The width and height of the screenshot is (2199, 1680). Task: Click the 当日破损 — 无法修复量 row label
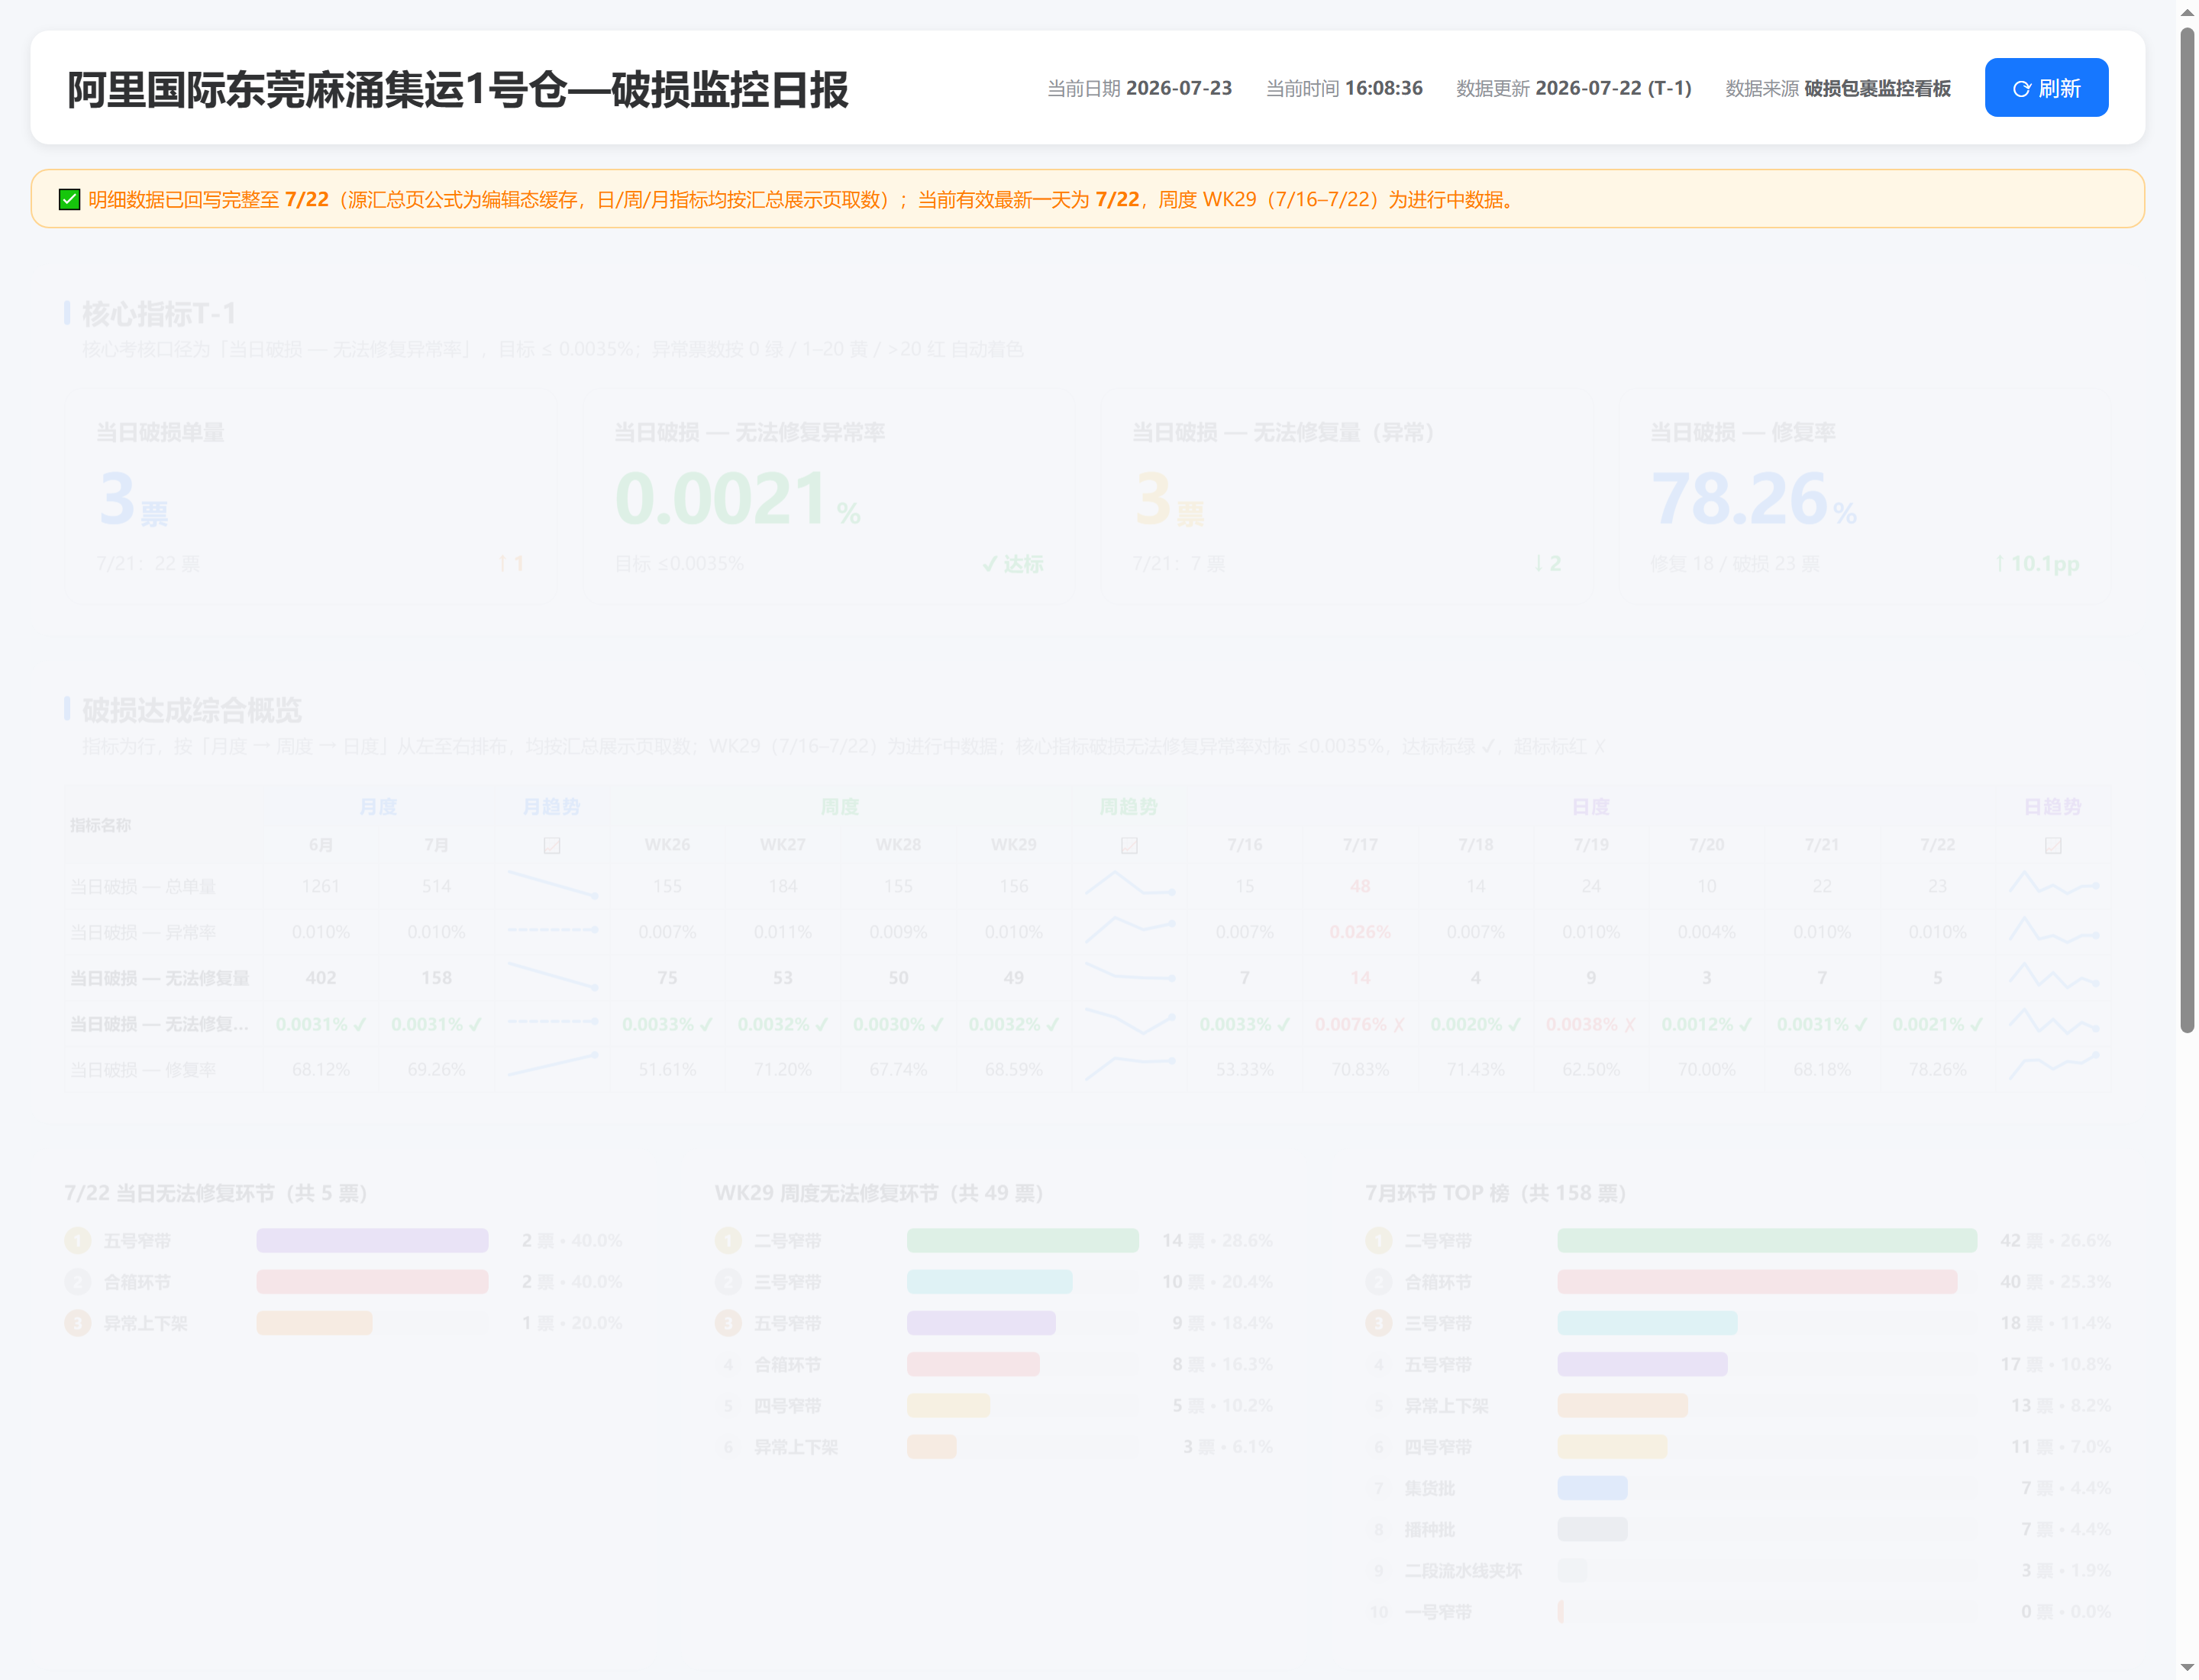coord(159,978)
